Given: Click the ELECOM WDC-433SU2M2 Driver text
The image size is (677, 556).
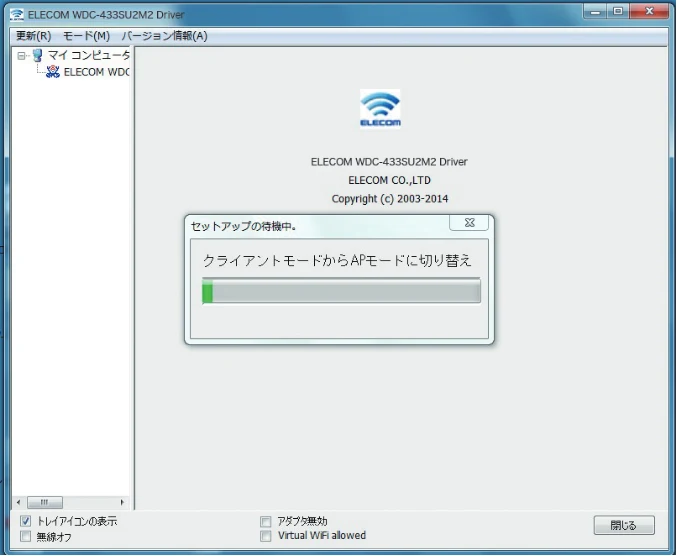Looking at the screenshot, I should 389,162.
